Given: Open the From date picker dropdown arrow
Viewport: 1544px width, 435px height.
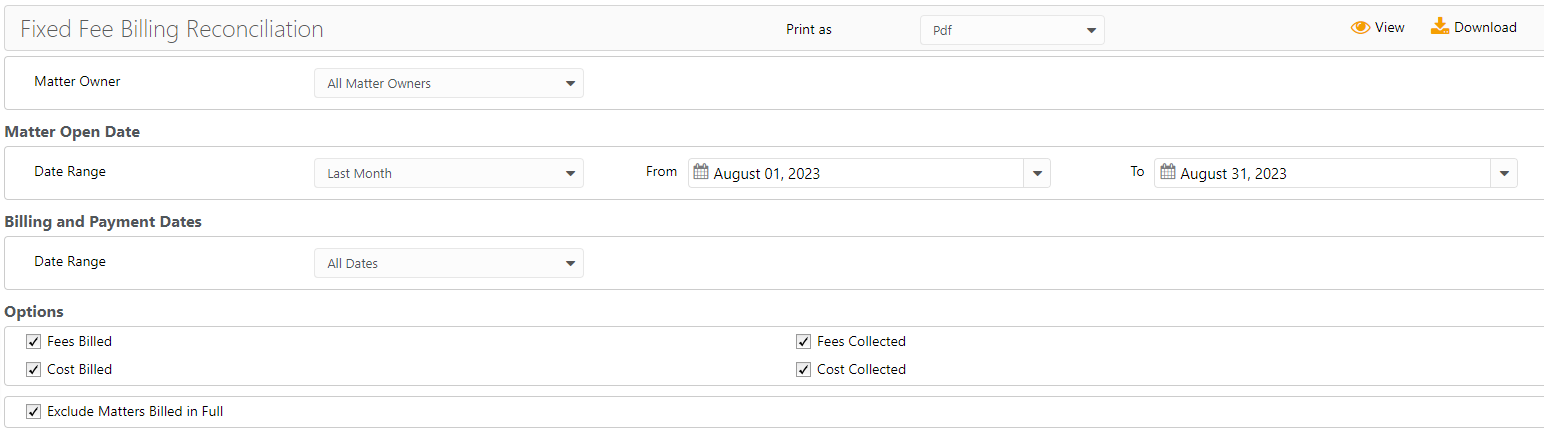Looking at the screenshot, I should click(1037, 173).
